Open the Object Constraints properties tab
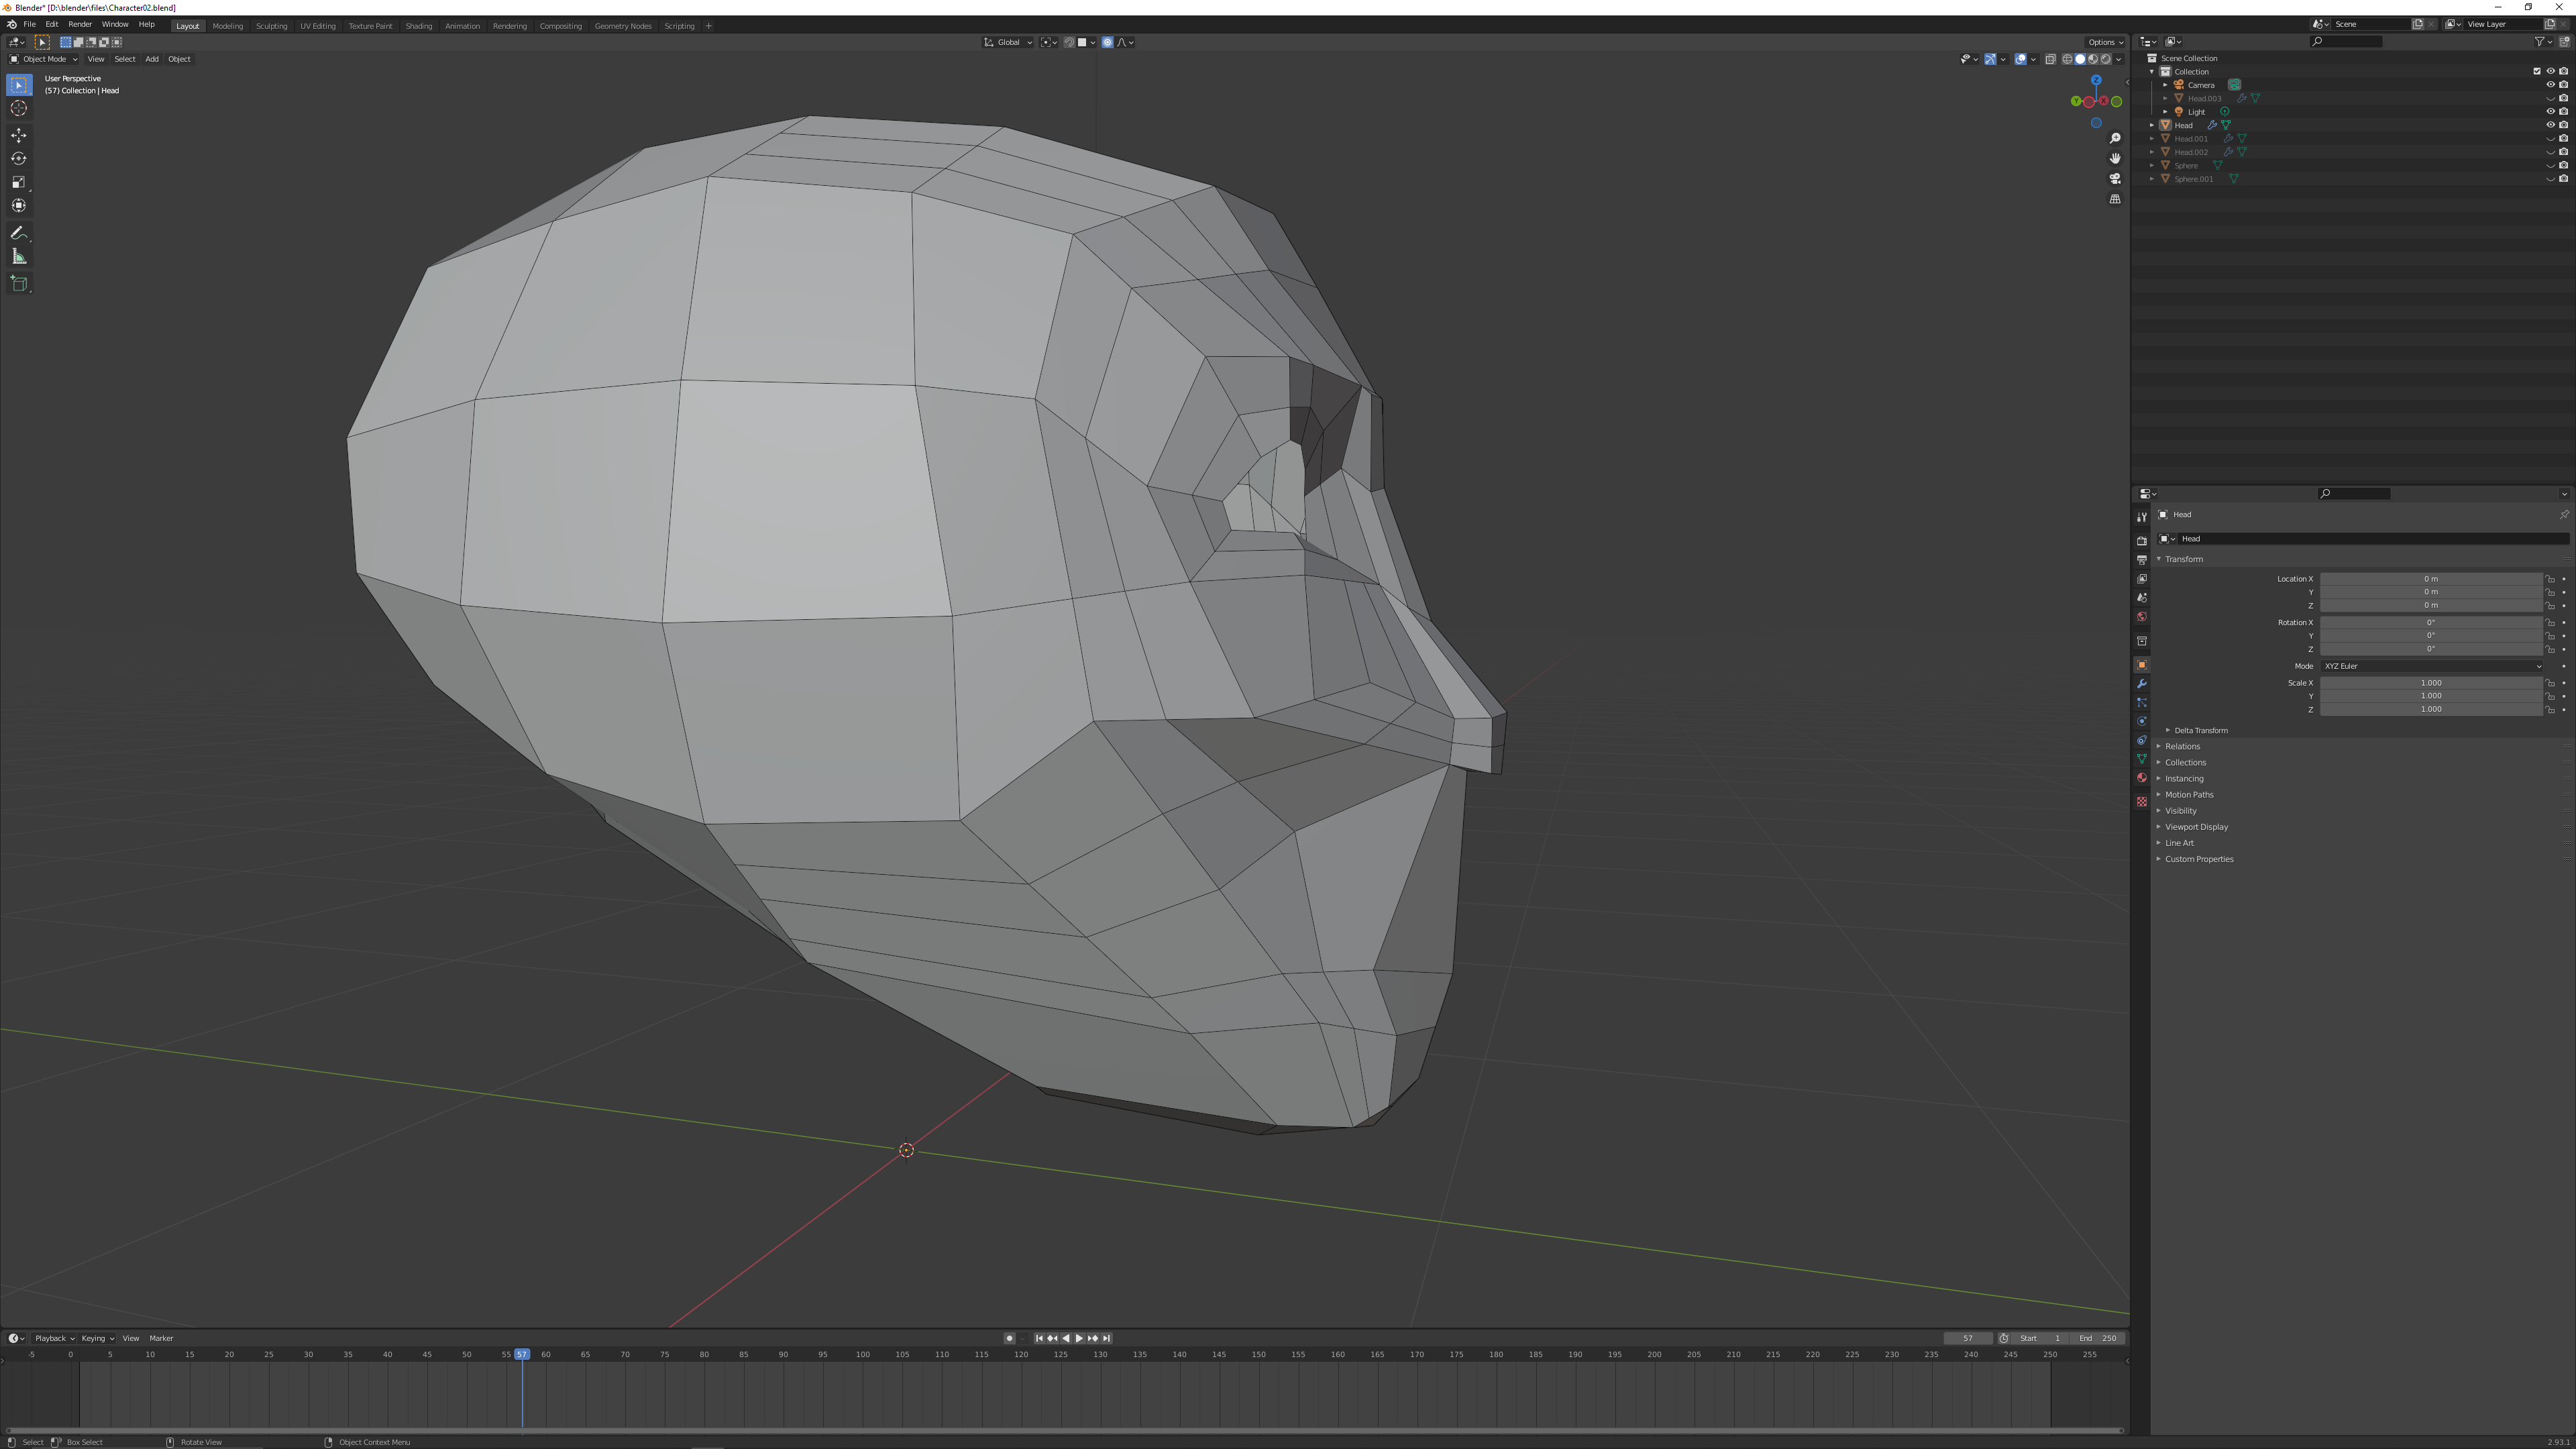This screenshot has height=1449, width=2576. pos(2141,740)
